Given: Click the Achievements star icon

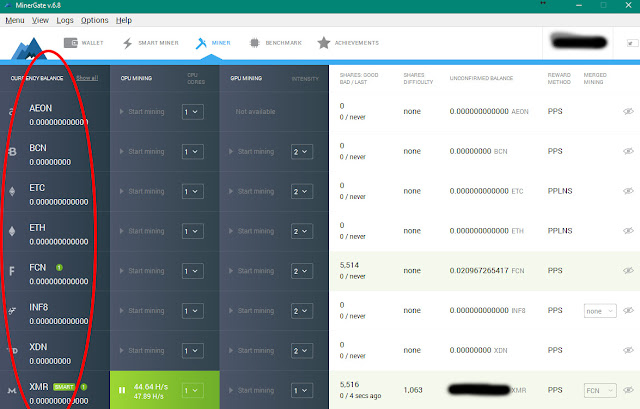Looking at the screenshot, I should [x=324, y=42].
